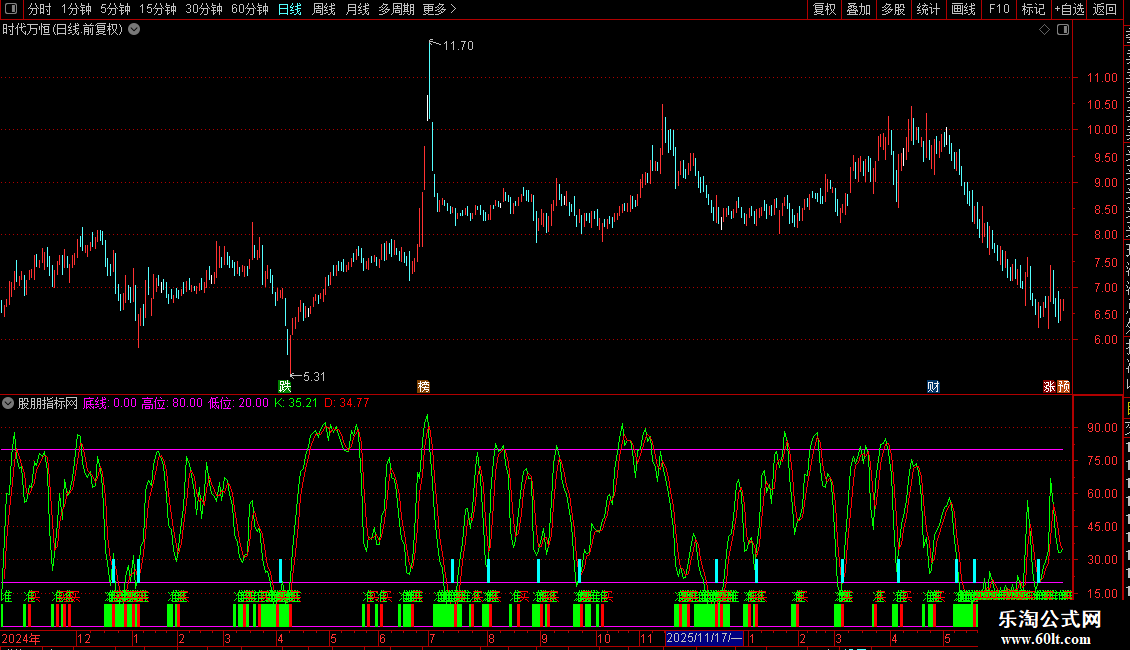1130x650 pixels.
Task: Click the 2025/11/17 date marker
Action: [704, 638]
